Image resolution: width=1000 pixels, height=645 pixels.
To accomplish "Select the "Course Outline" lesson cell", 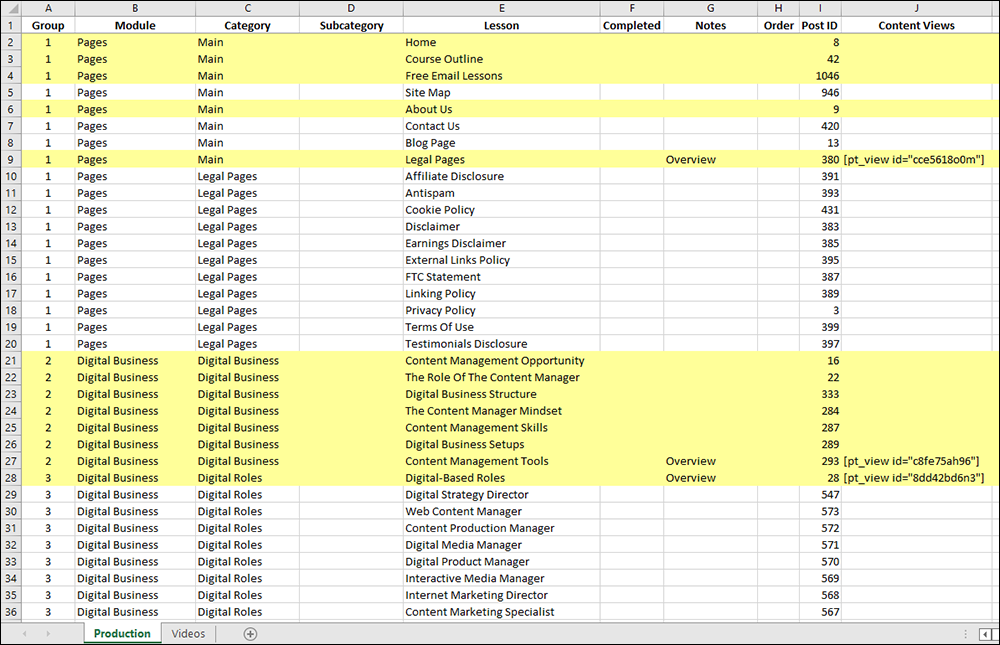I will point(501,59).
